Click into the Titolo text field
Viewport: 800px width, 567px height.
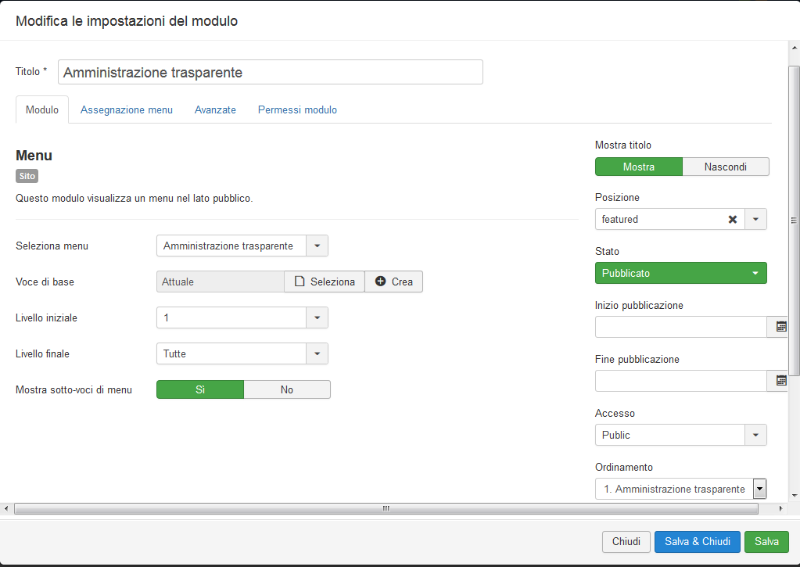coord(270,72)
